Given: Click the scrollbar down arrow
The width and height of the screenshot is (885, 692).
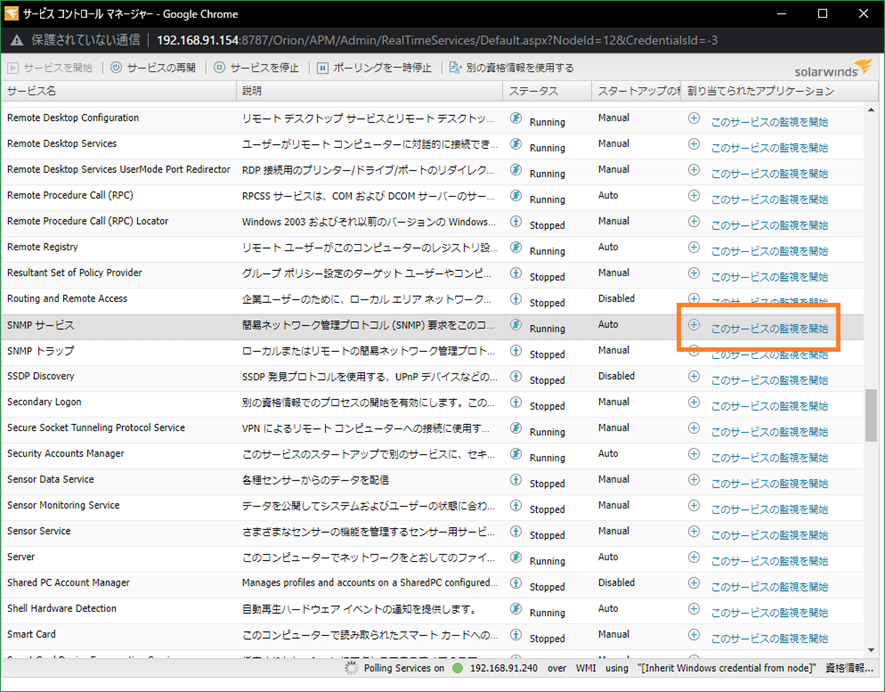Looking at the screenshot, I should pos(871,650).
